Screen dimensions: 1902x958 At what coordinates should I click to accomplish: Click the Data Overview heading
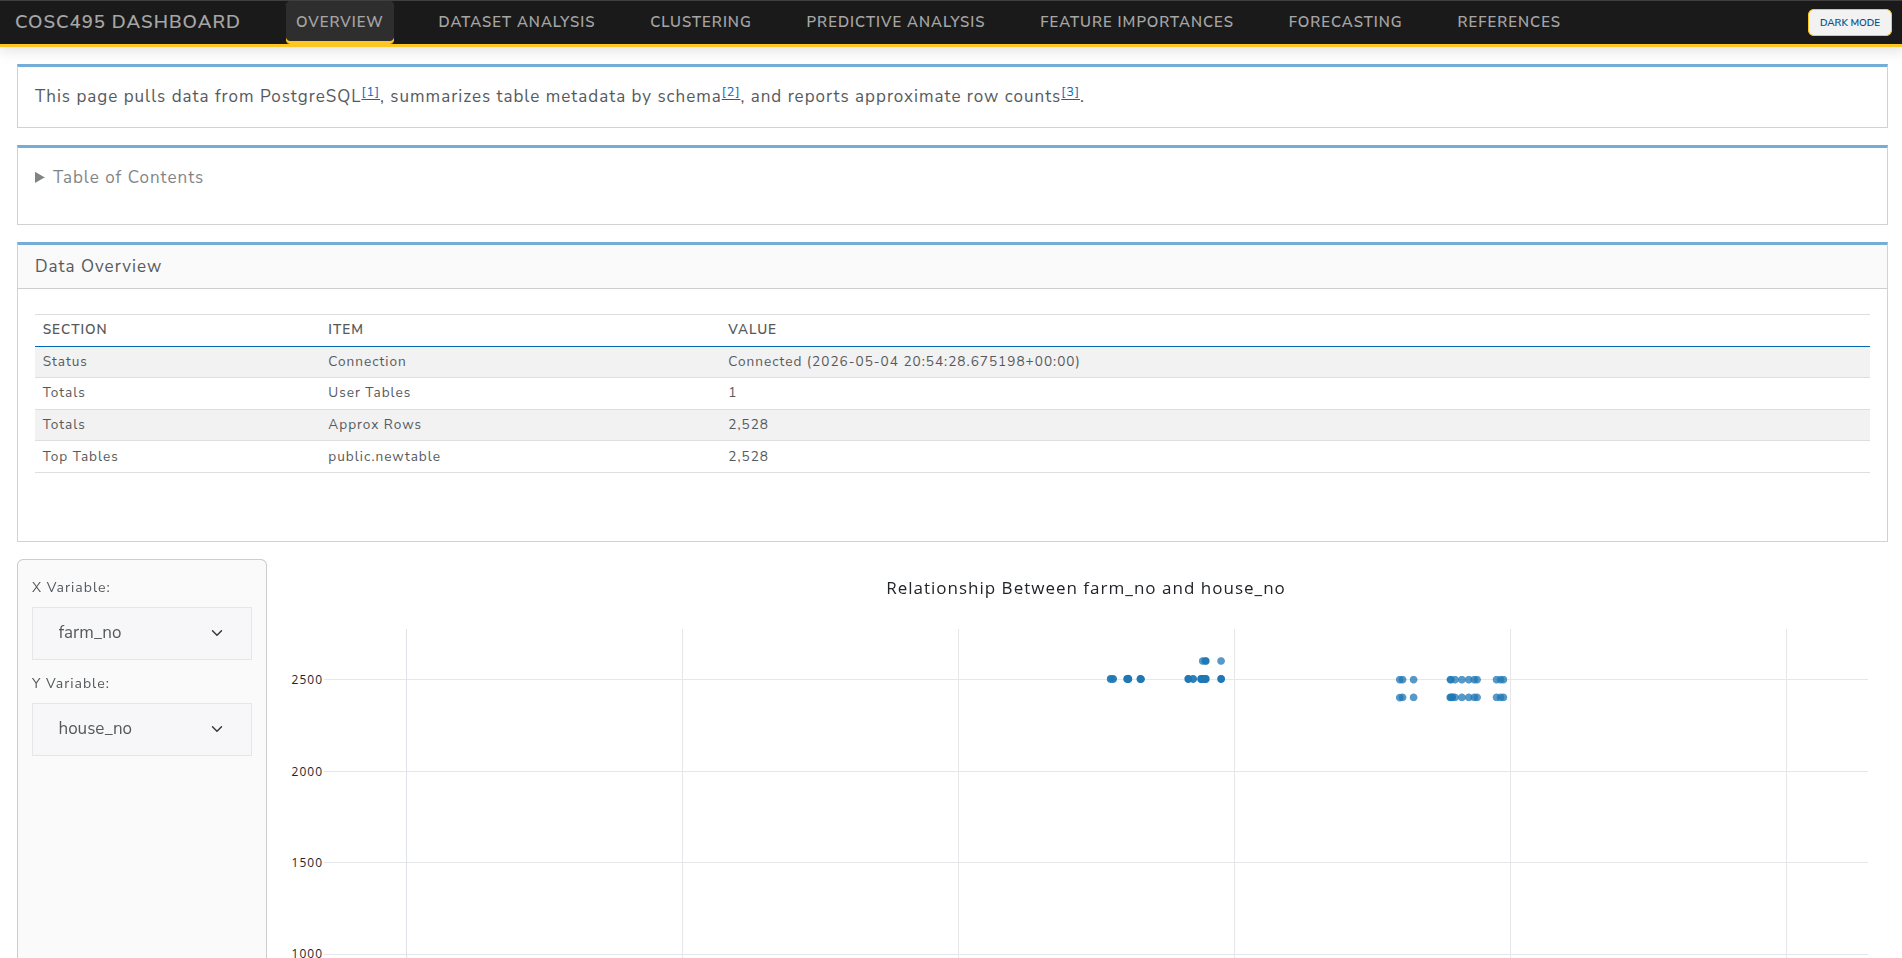pos(98,266)
